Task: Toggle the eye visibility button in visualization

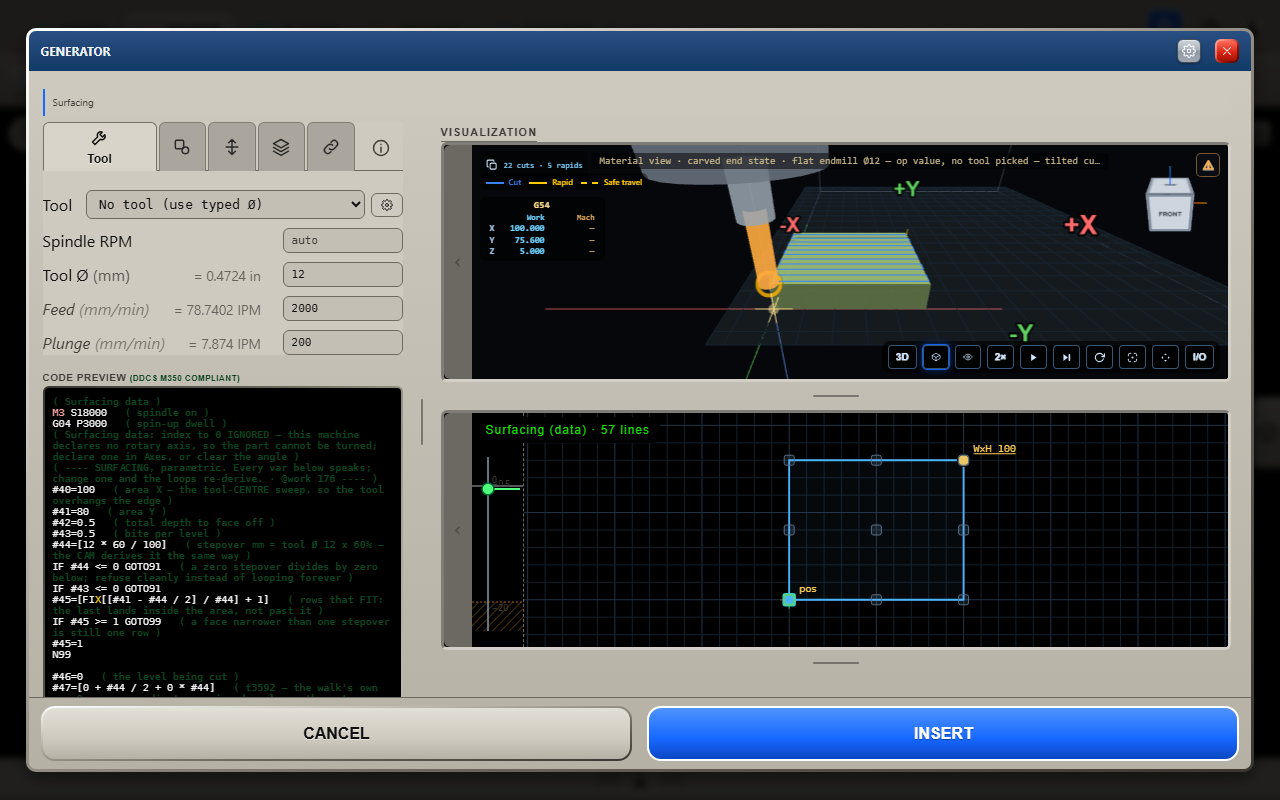Action: (x=967, y=357)
